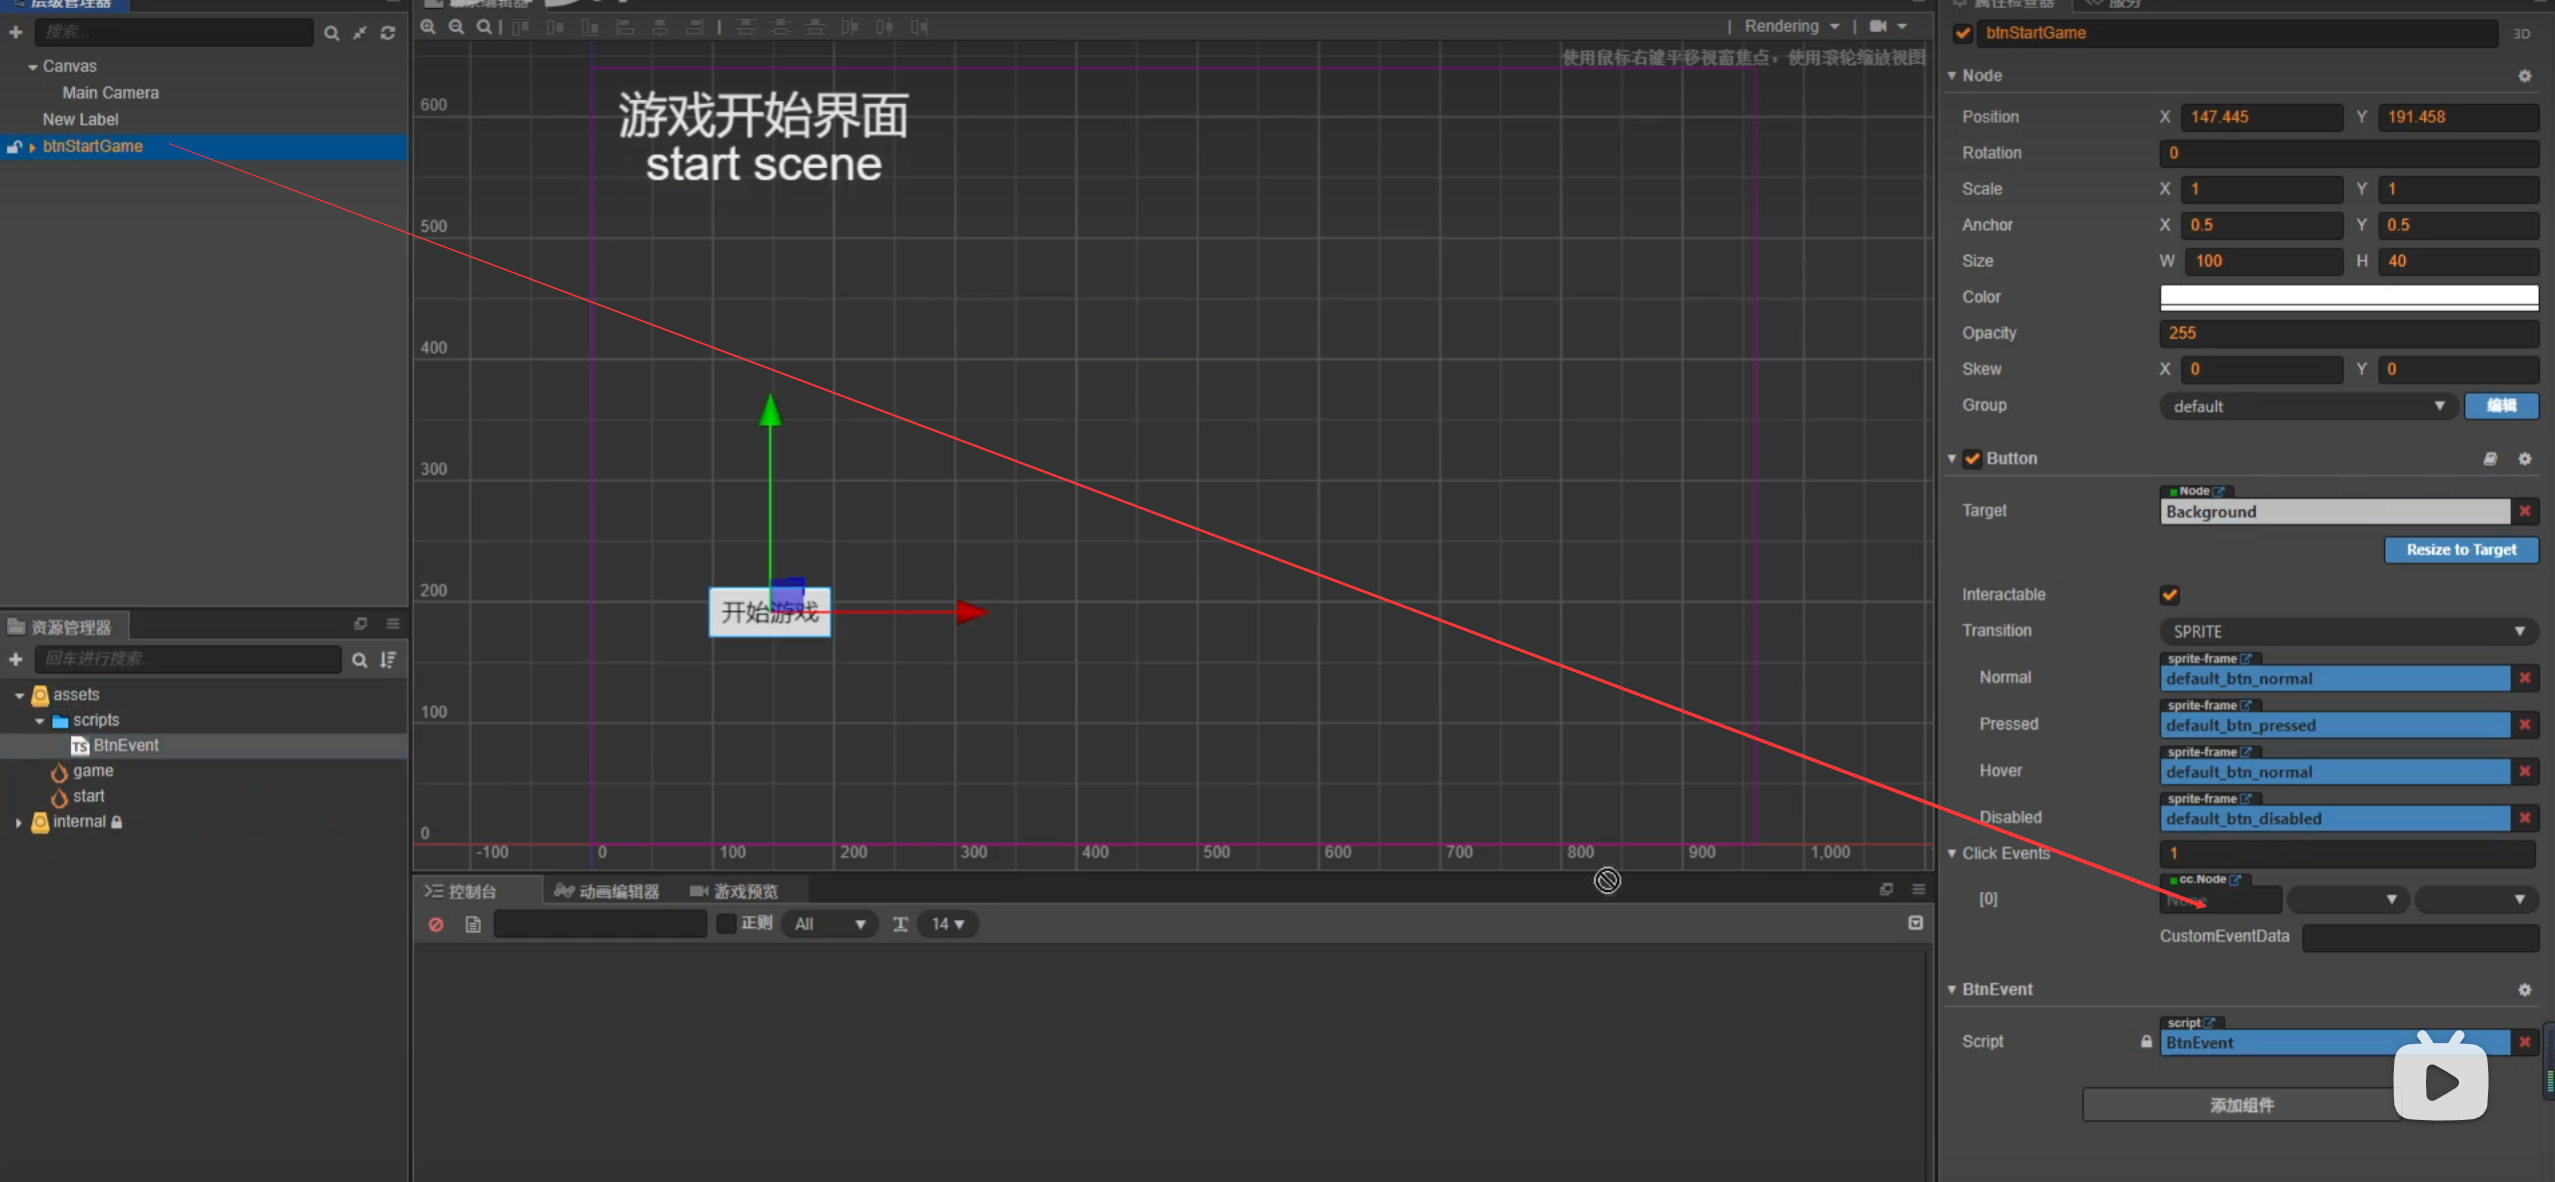Toggle the 3D node switch
The width and height of the screenshot is (2555, 1182).
click(2522, 34)
